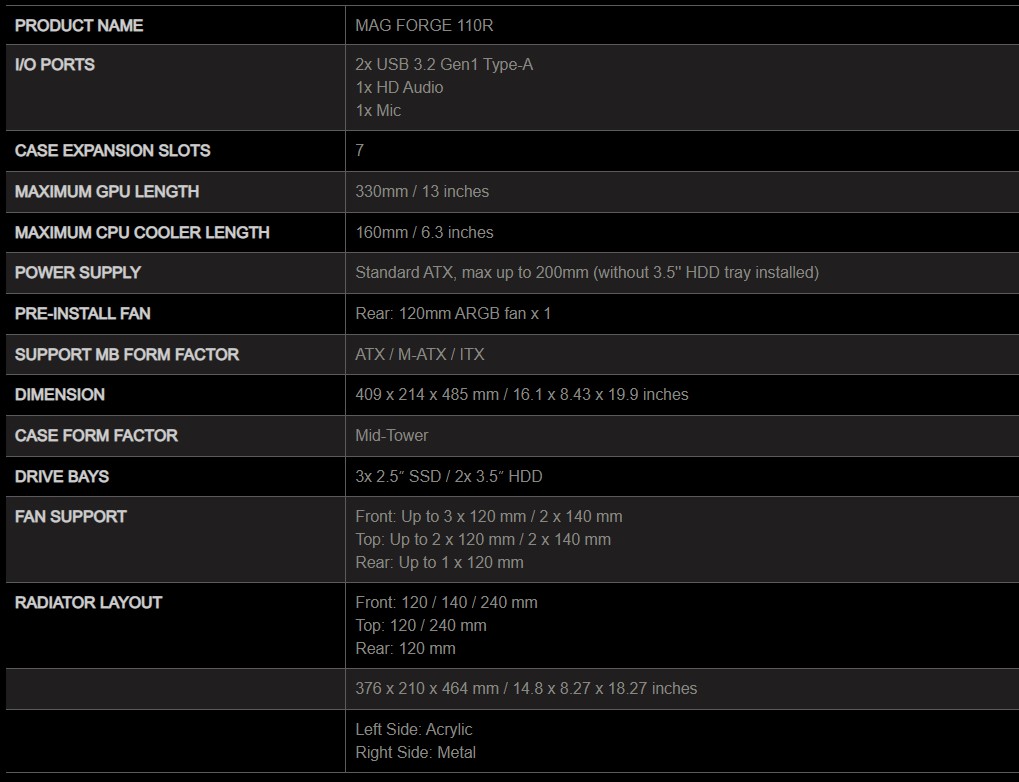Click the DIMENSION row label

(x=60, y=394)
